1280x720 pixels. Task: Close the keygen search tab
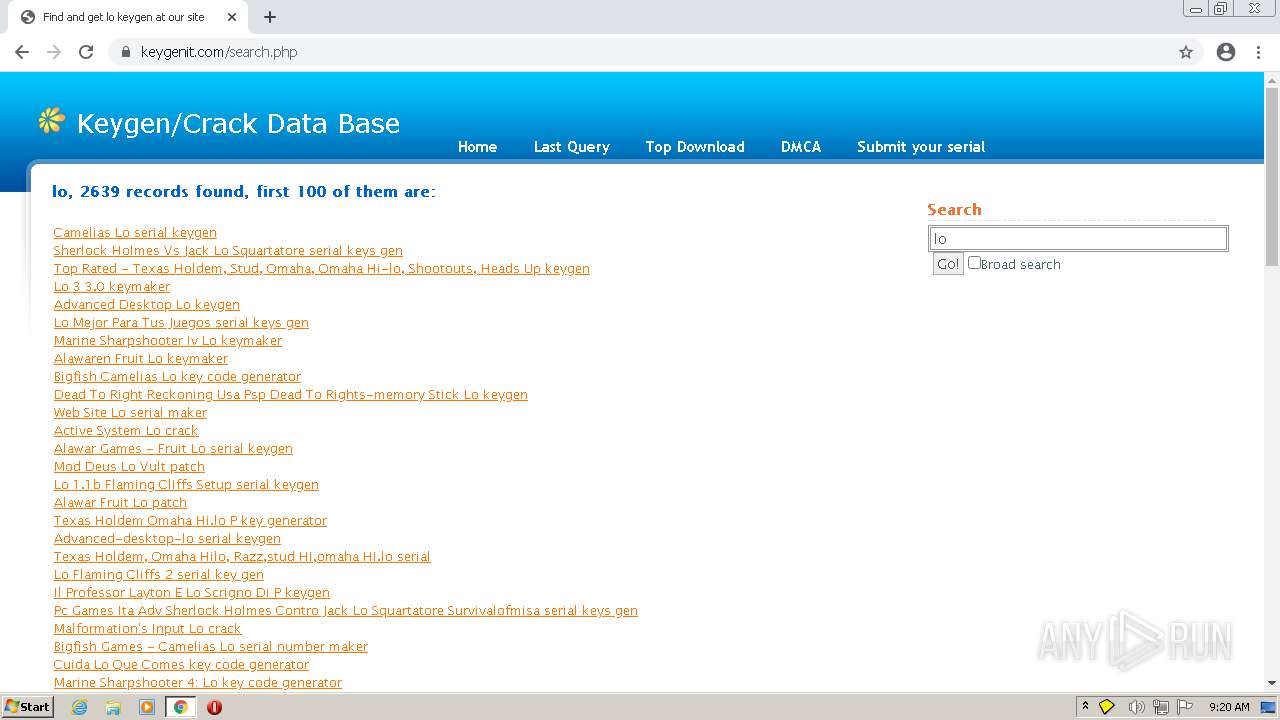tap(232, 17)
